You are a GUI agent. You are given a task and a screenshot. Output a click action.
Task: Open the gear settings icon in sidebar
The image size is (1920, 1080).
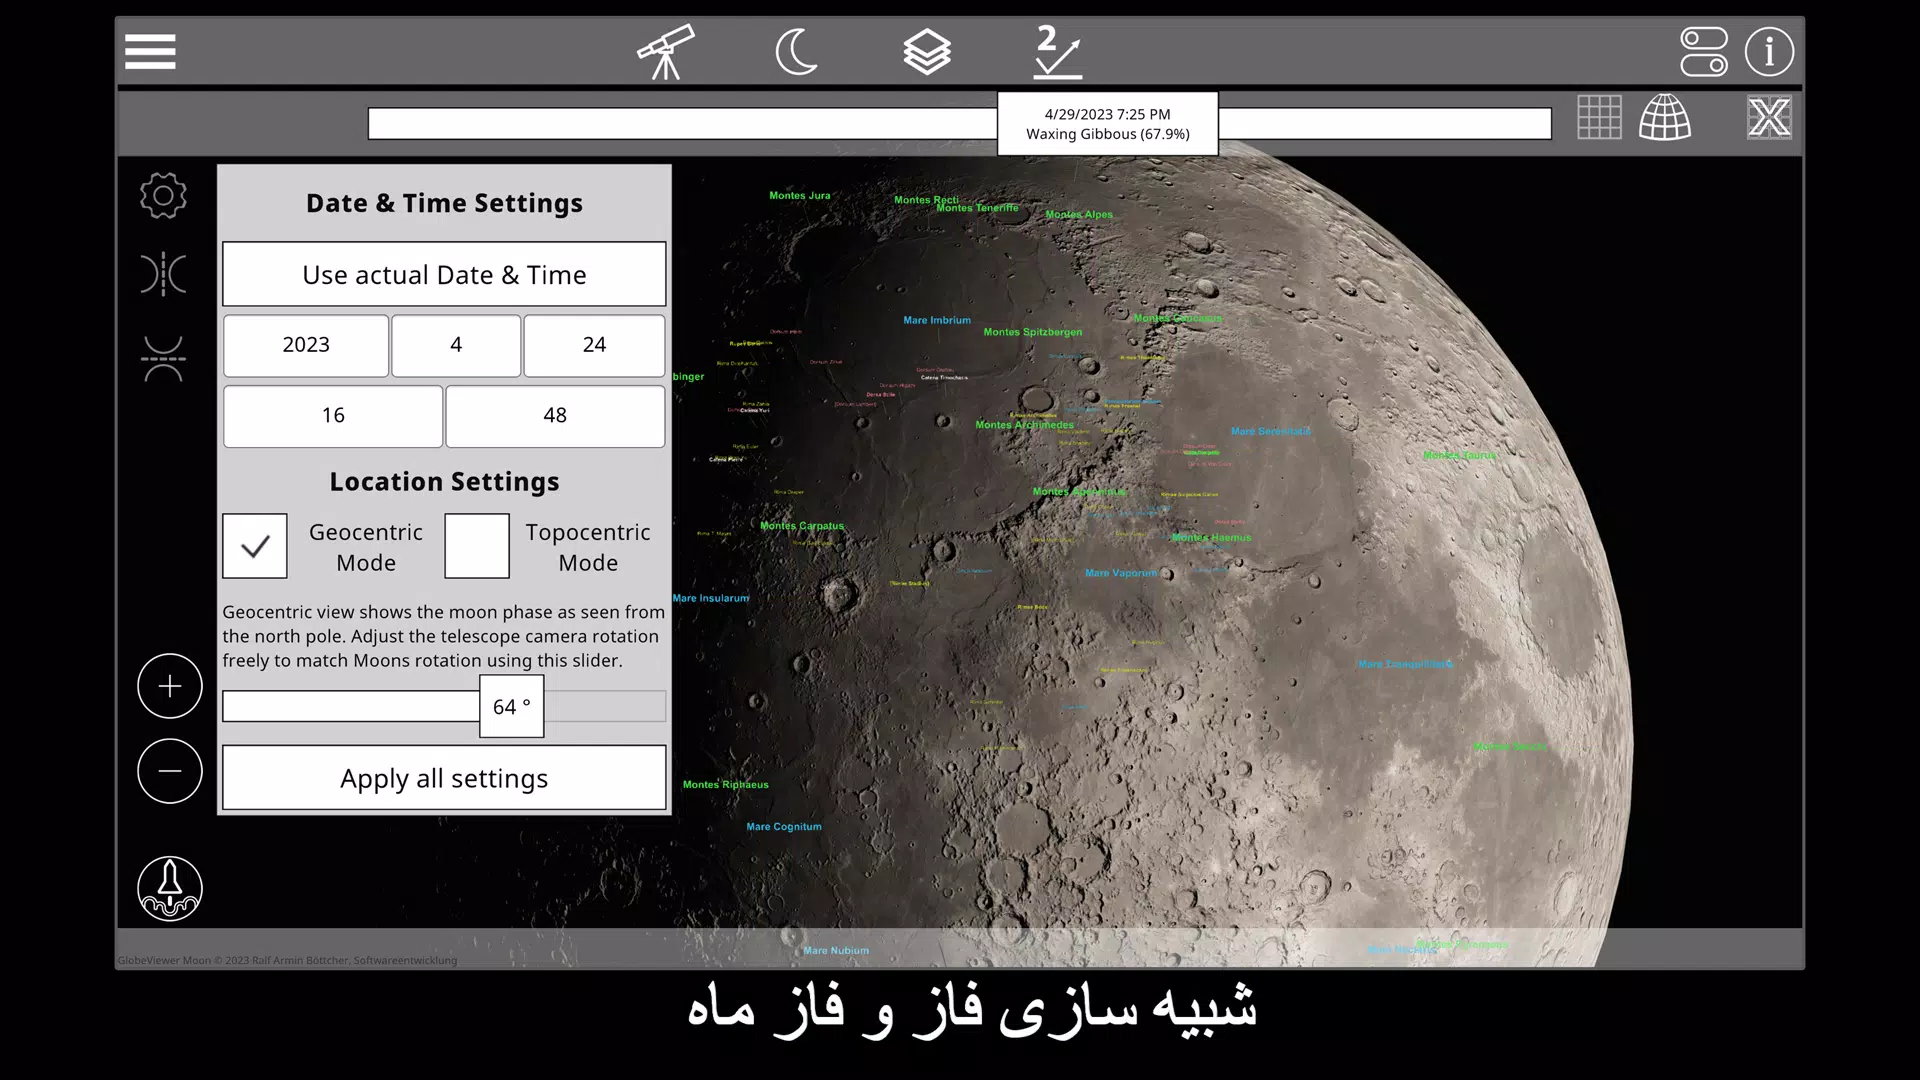[x=163, y=195]
